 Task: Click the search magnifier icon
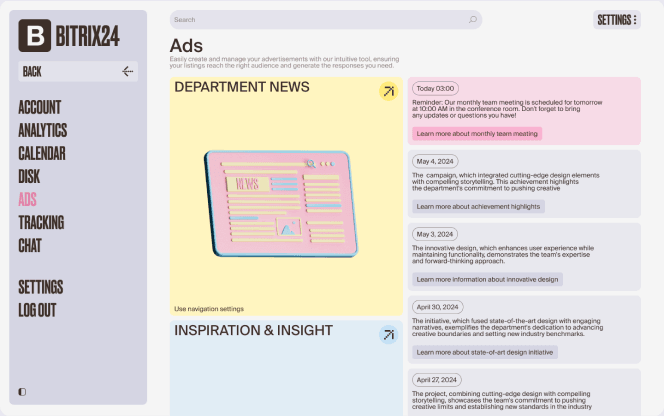473,19
